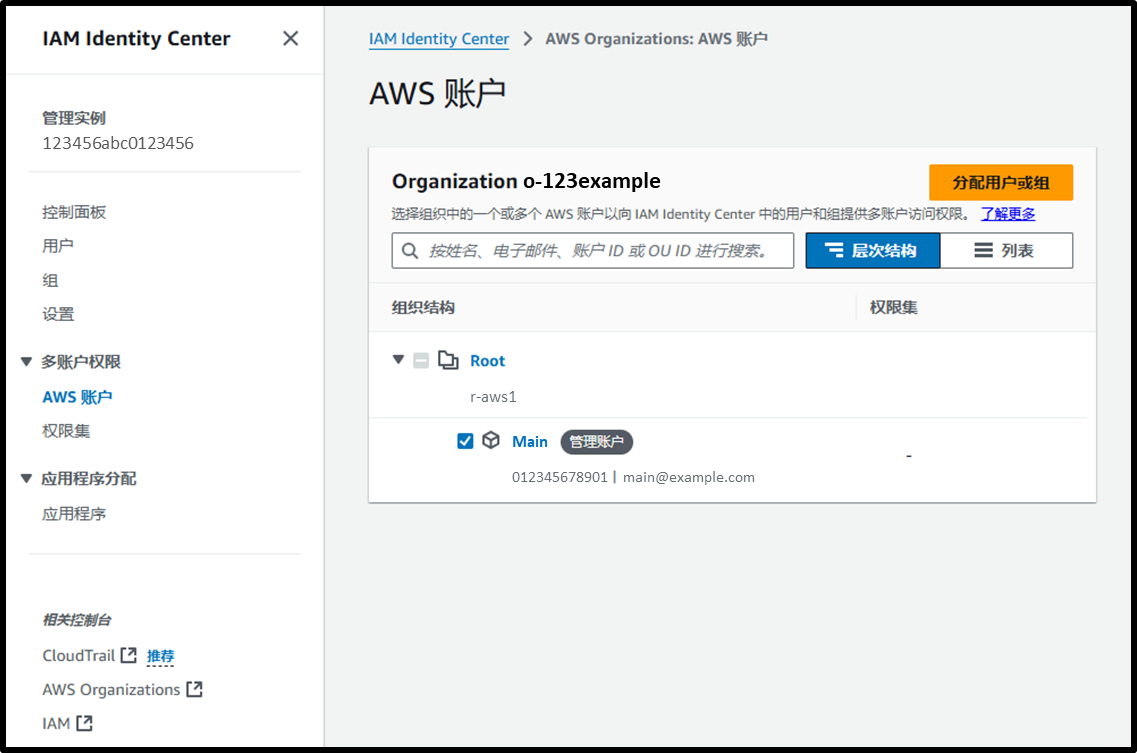Click the hierarchy icon on the 层次结构 button
The width and height of the screenshot is (1137, 753).
point(835,250)
